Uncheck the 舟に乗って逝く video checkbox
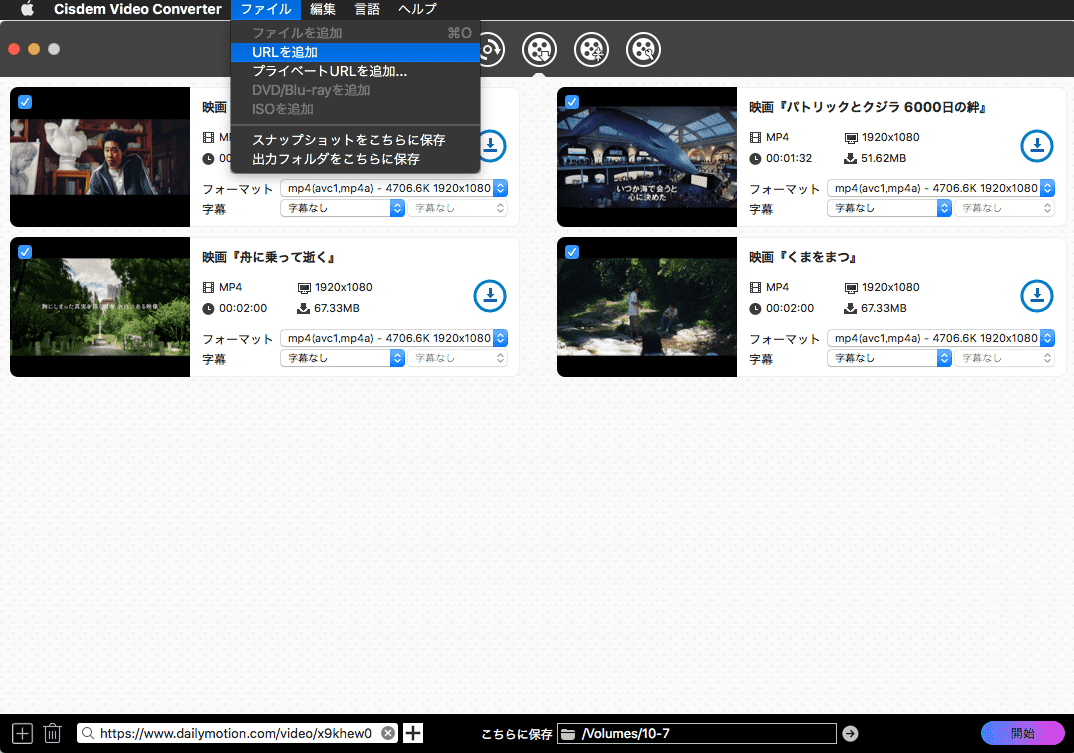 [x=25, y=252]
